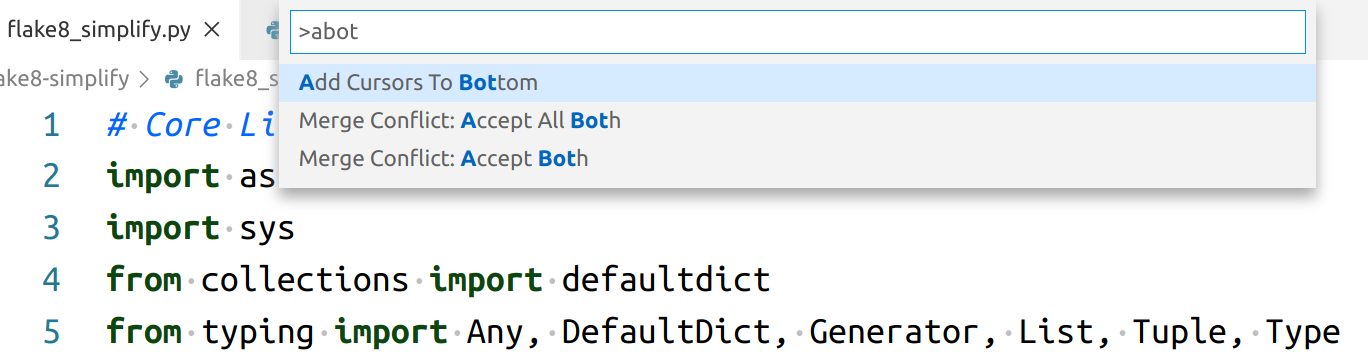This screenshot has height=364, width=1368.
Task: Click "DefaultDict" on line 5
Action: tap(676, 331)
